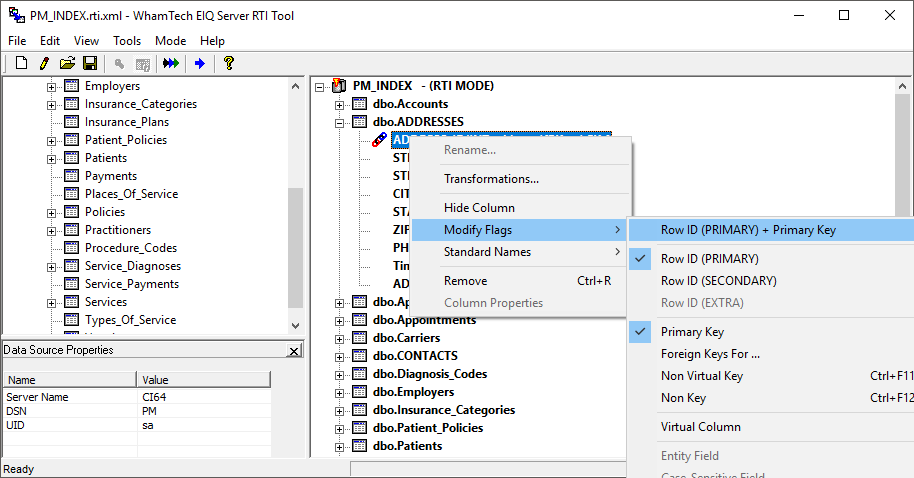
Task: Click the left tree scrollbar thumb
Action: tap(296, 248)
